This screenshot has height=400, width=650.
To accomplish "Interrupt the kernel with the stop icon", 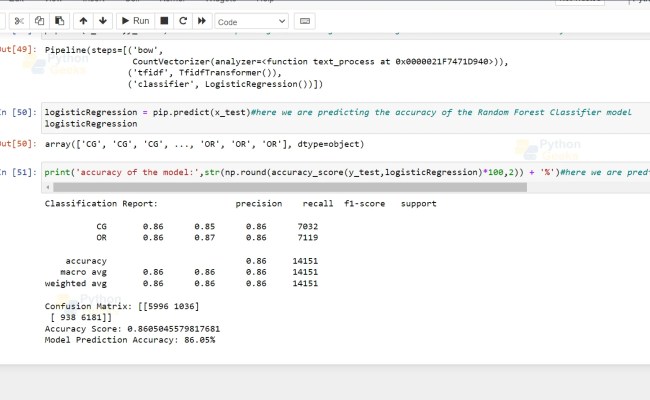I will 164,21.
